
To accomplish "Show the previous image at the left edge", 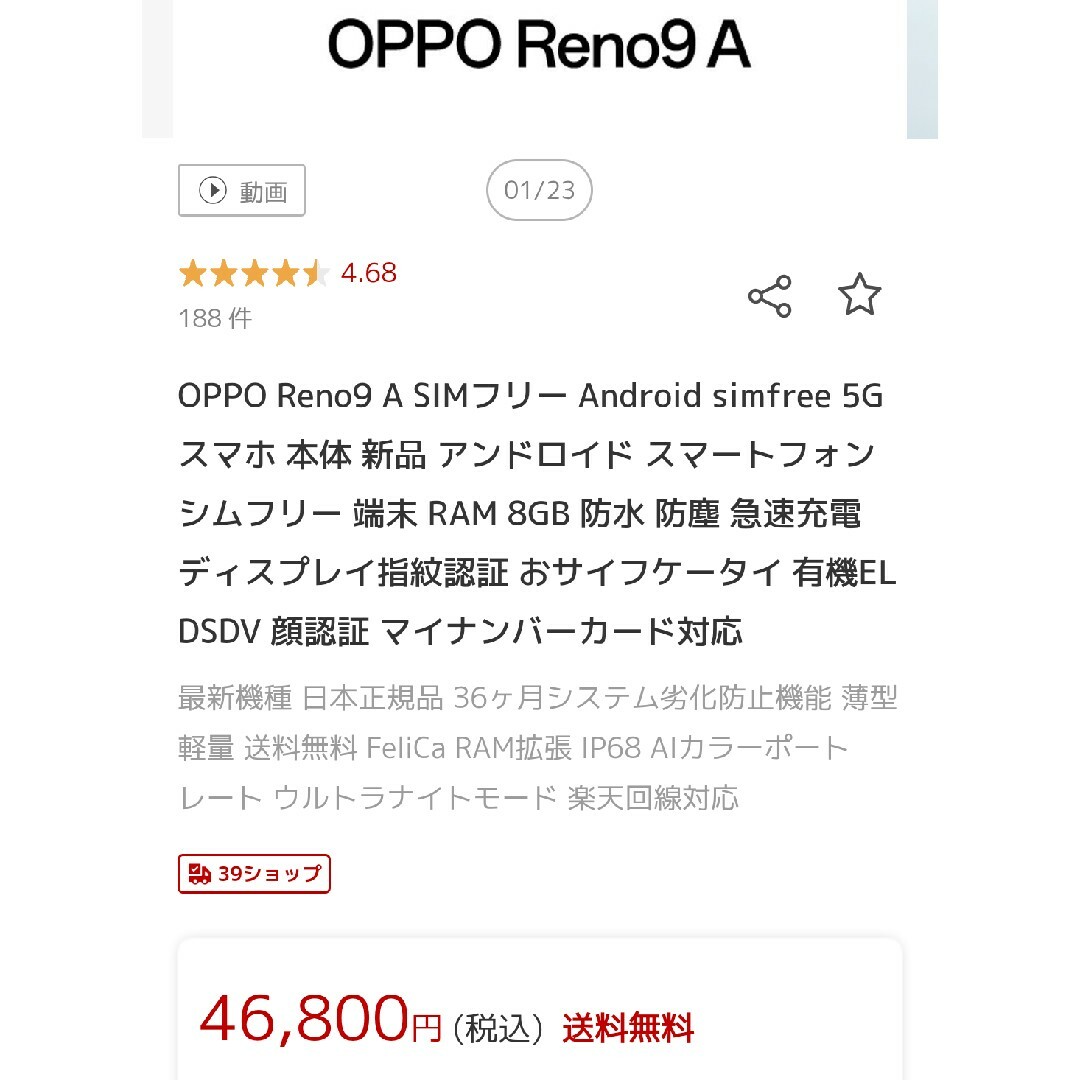I will [x=157, y=69].
